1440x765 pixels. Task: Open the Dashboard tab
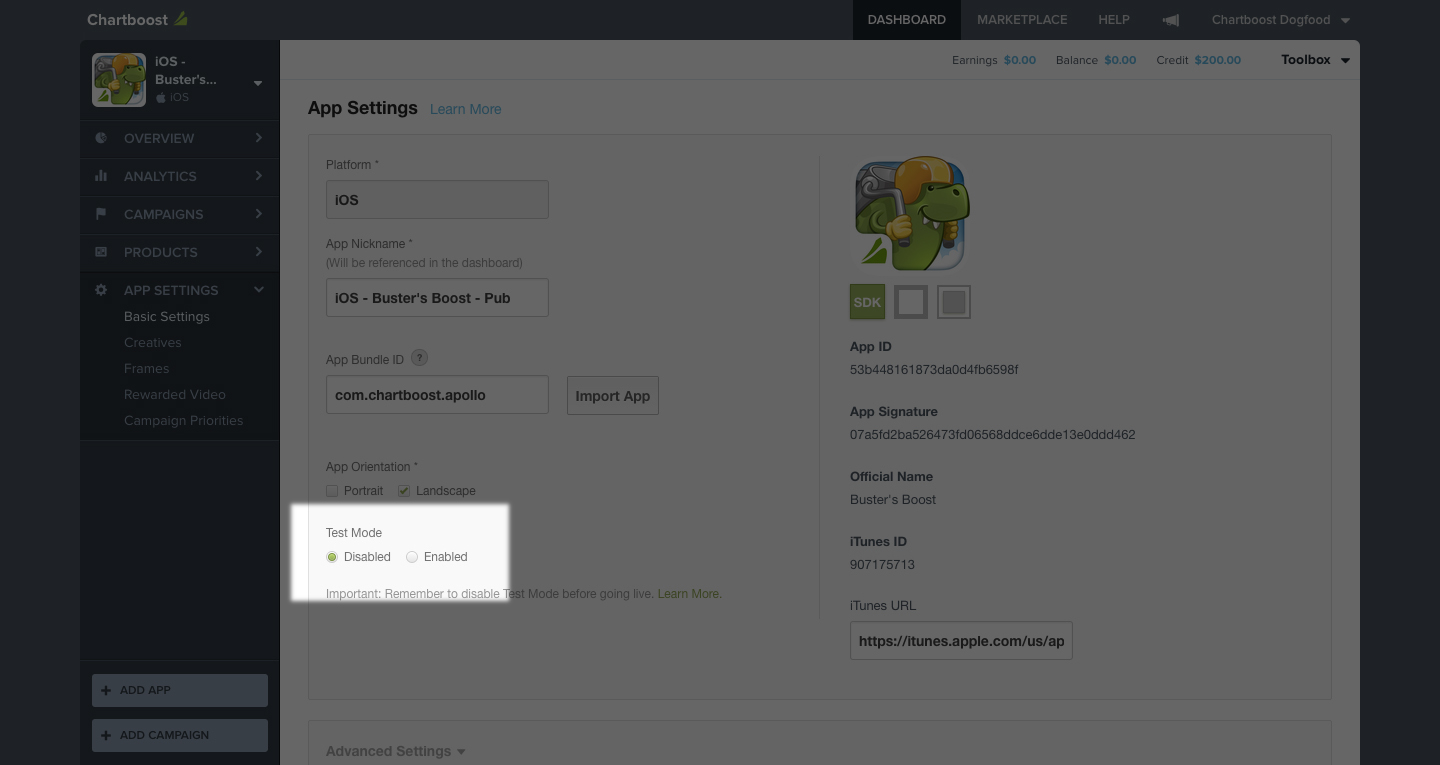907,20
